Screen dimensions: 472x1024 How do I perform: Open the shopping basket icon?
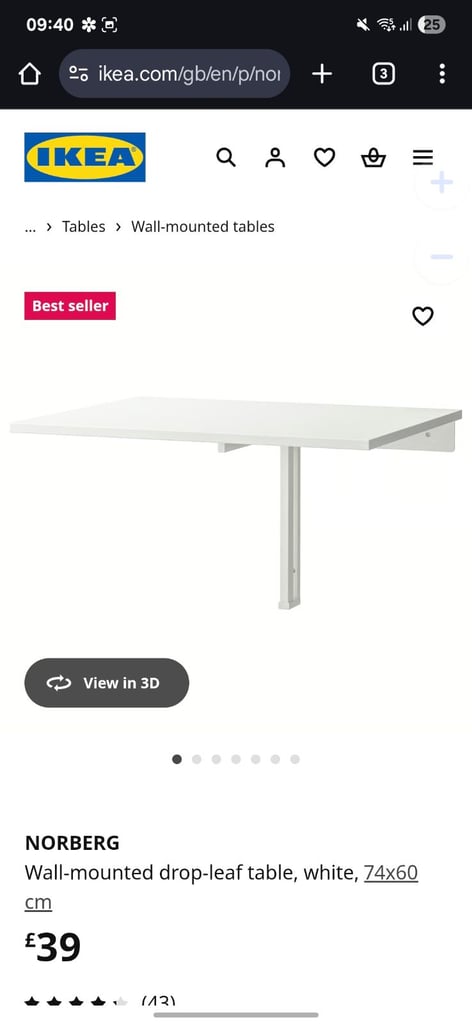[x=373, y=157]
